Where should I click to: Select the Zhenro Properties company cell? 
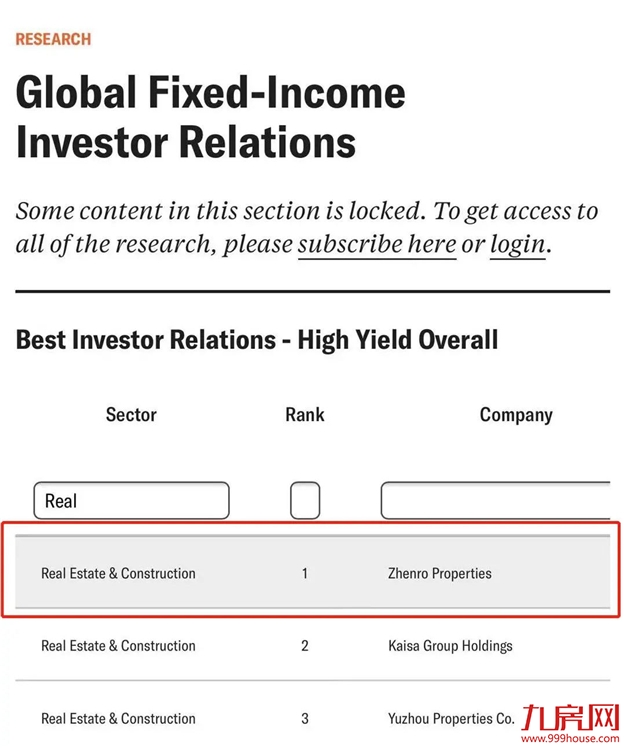pos(440,574)
